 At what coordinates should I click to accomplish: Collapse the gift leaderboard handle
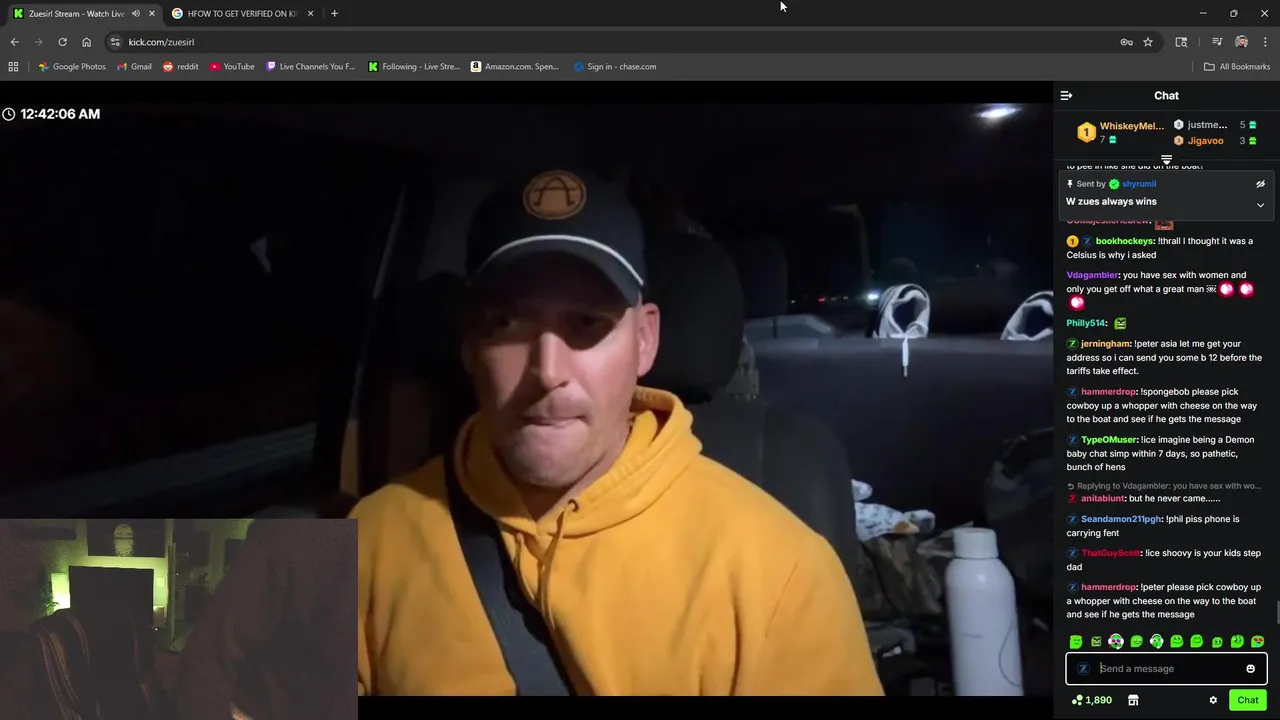pos(1166,160)
